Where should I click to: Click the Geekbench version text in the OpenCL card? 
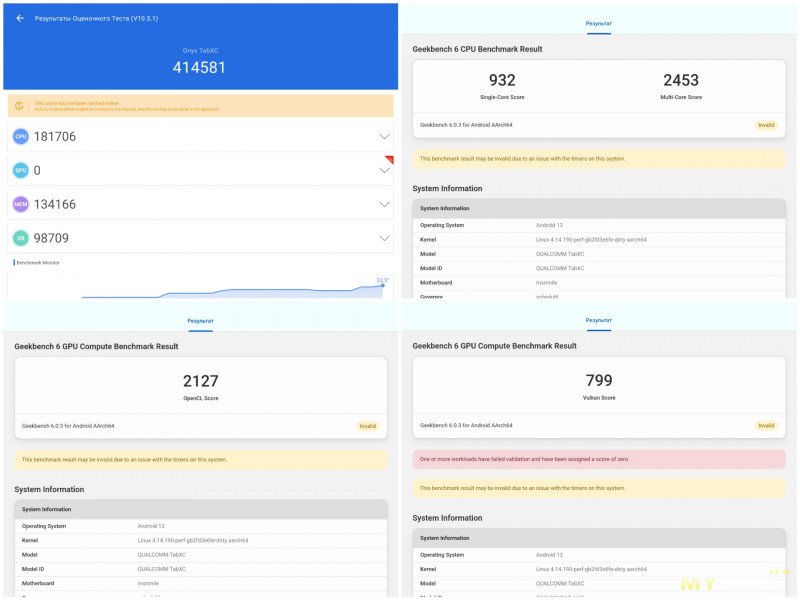pyautogui.click(x=68, y=426)
